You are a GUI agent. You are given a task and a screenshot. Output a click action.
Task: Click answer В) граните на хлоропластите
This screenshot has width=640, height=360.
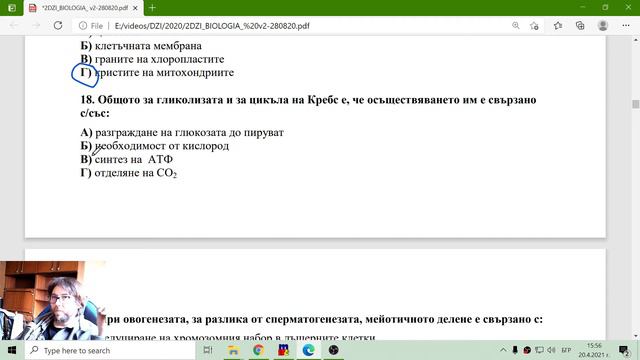(x=152, y=59)
